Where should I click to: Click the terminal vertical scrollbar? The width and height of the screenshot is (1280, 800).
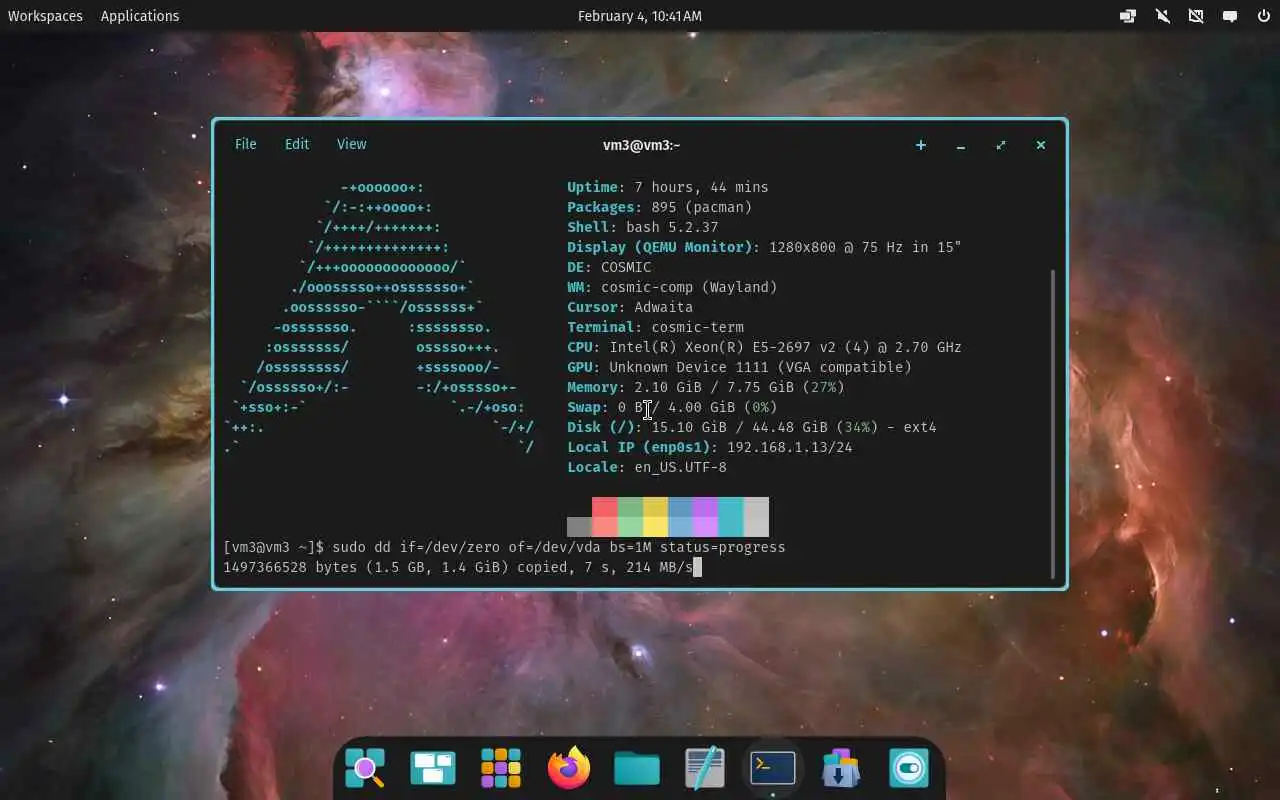(x=1053, y=423)
